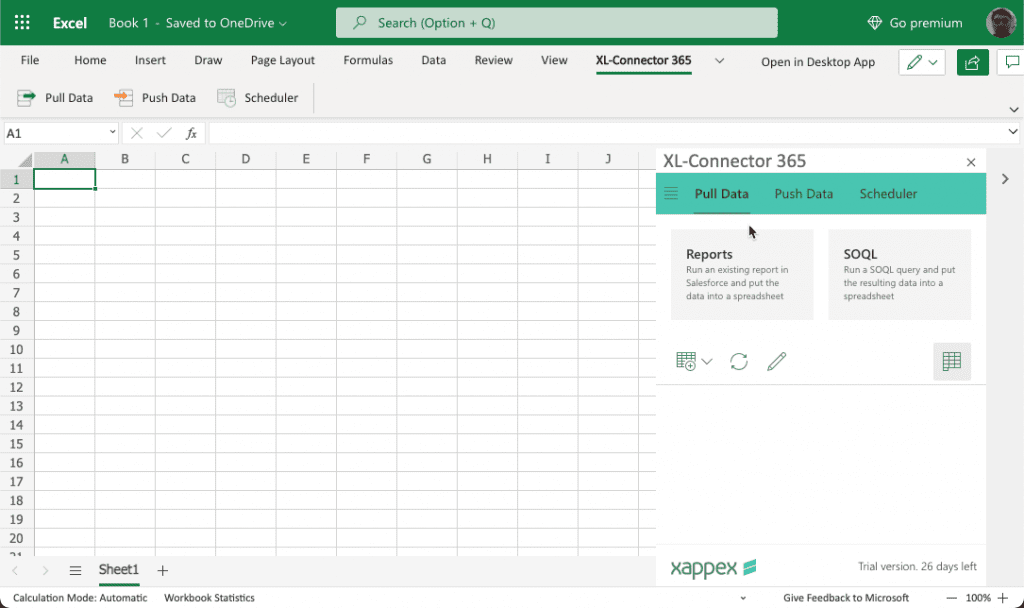Click the green Share icon button
Viewport: 1024px width, 608px height.
coord(970,62)
